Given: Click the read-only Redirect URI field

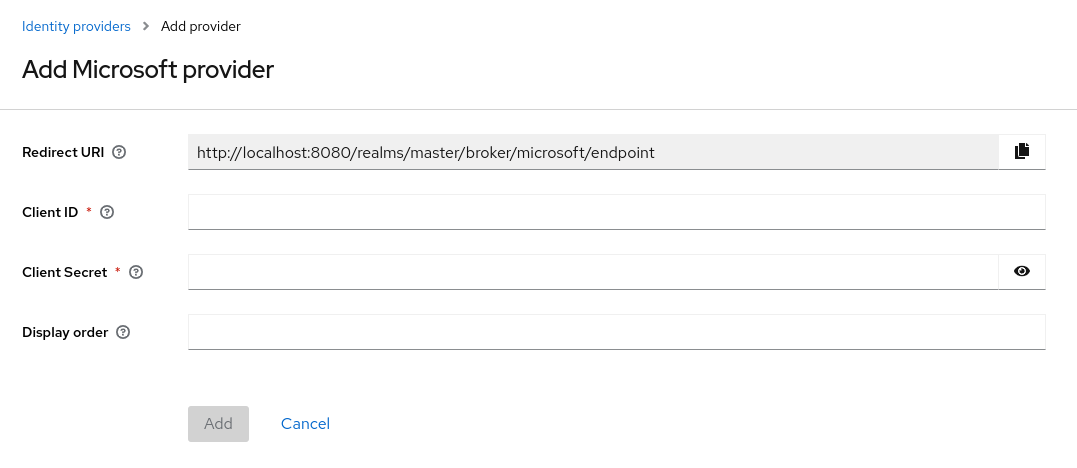Looking at the screenshot, I should [x=592, y=152].
